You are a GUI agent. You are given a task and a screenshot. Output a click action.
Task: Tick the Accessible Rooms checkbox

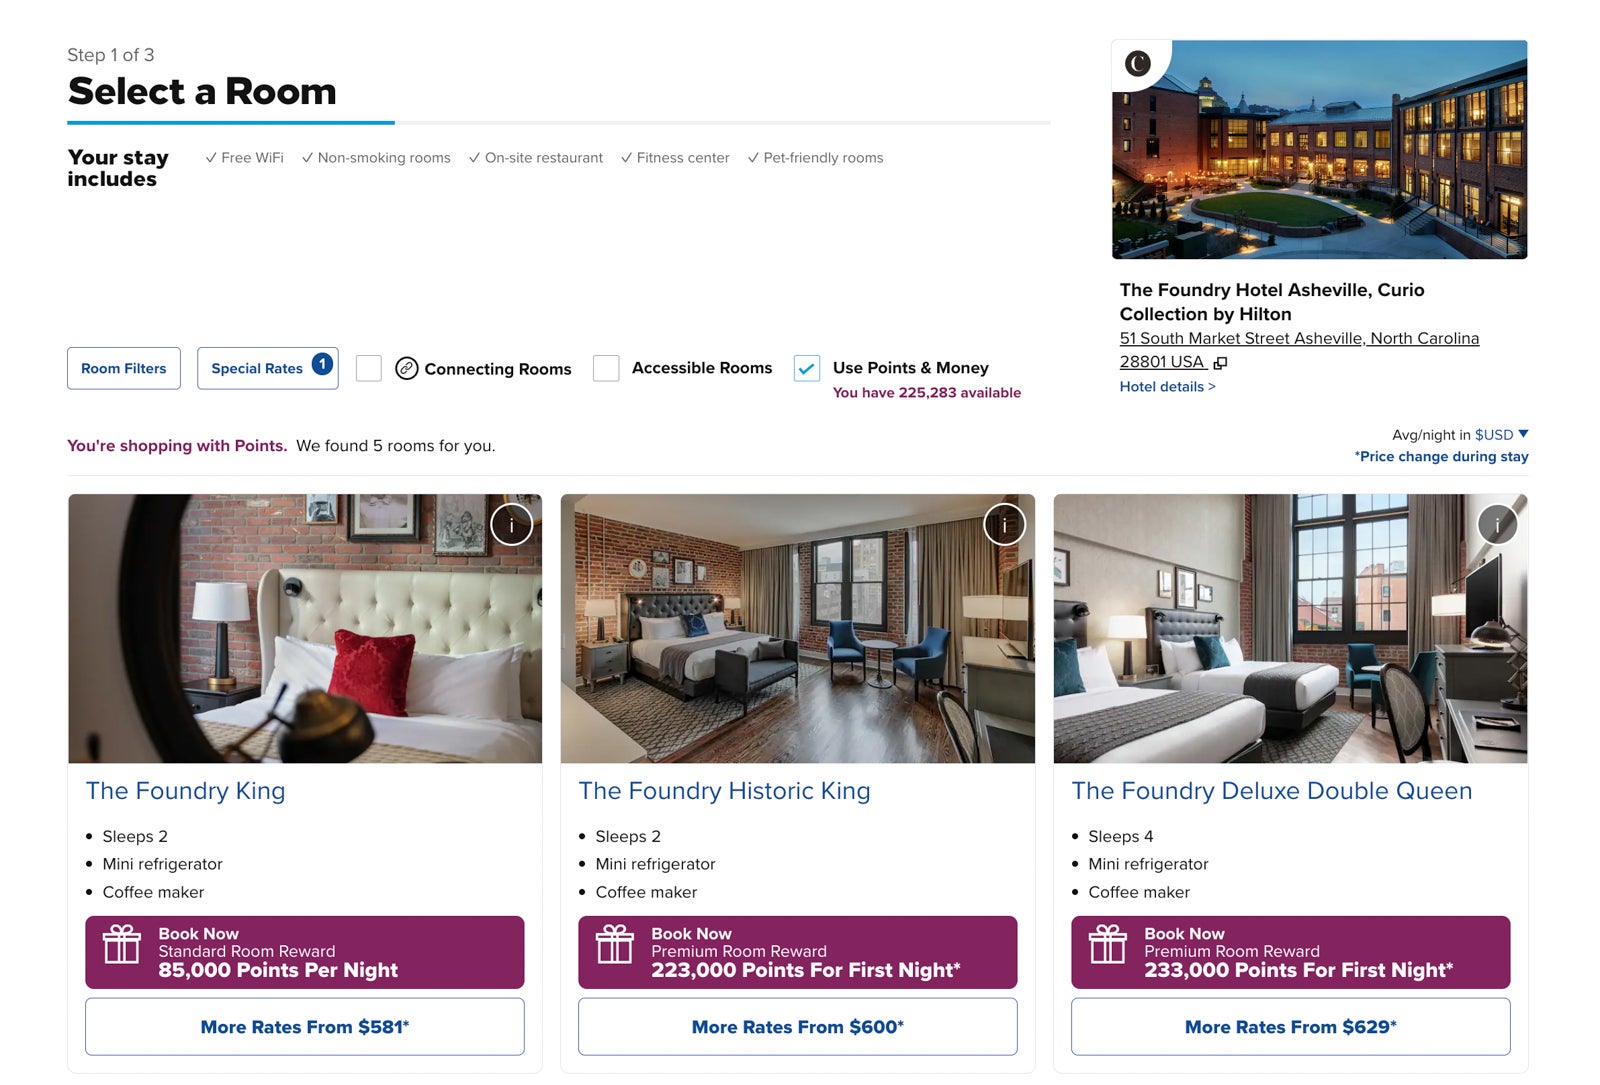point(606,368)
